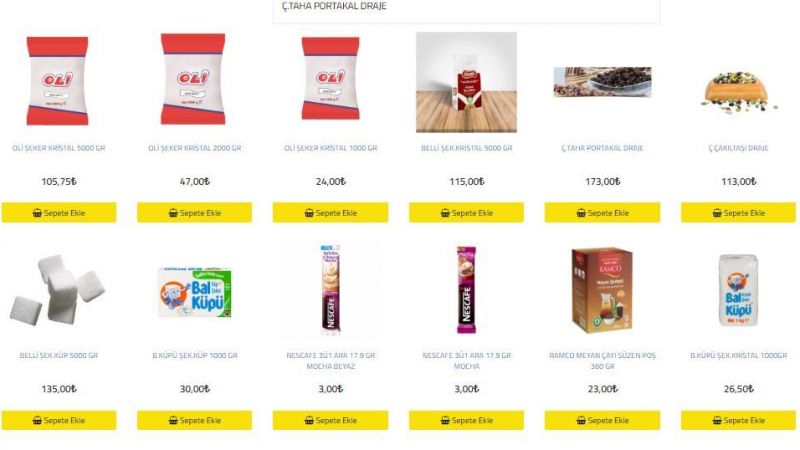The width and height of the screenshot is (800, 450).
Task: Add Oli Şeker Kristal 5000 GR to cart
Action: coord(59,213)
